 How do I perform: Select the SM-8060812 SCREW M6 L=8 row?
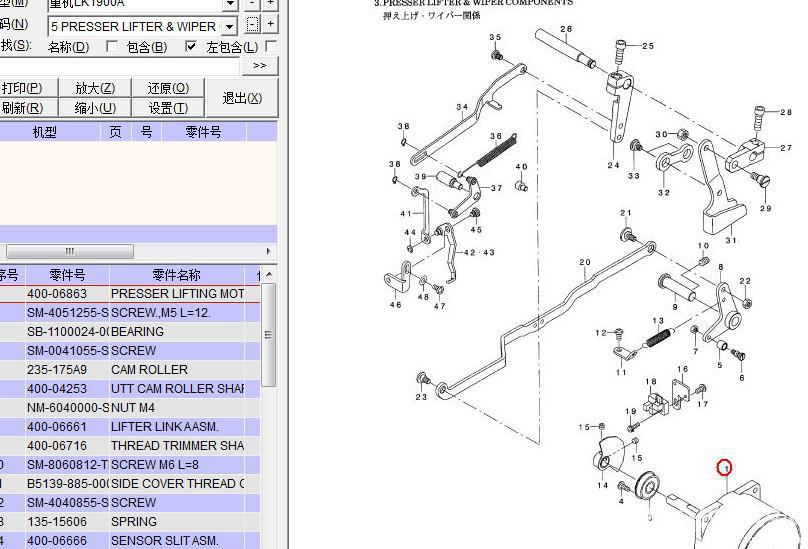[x=130, y=465]
